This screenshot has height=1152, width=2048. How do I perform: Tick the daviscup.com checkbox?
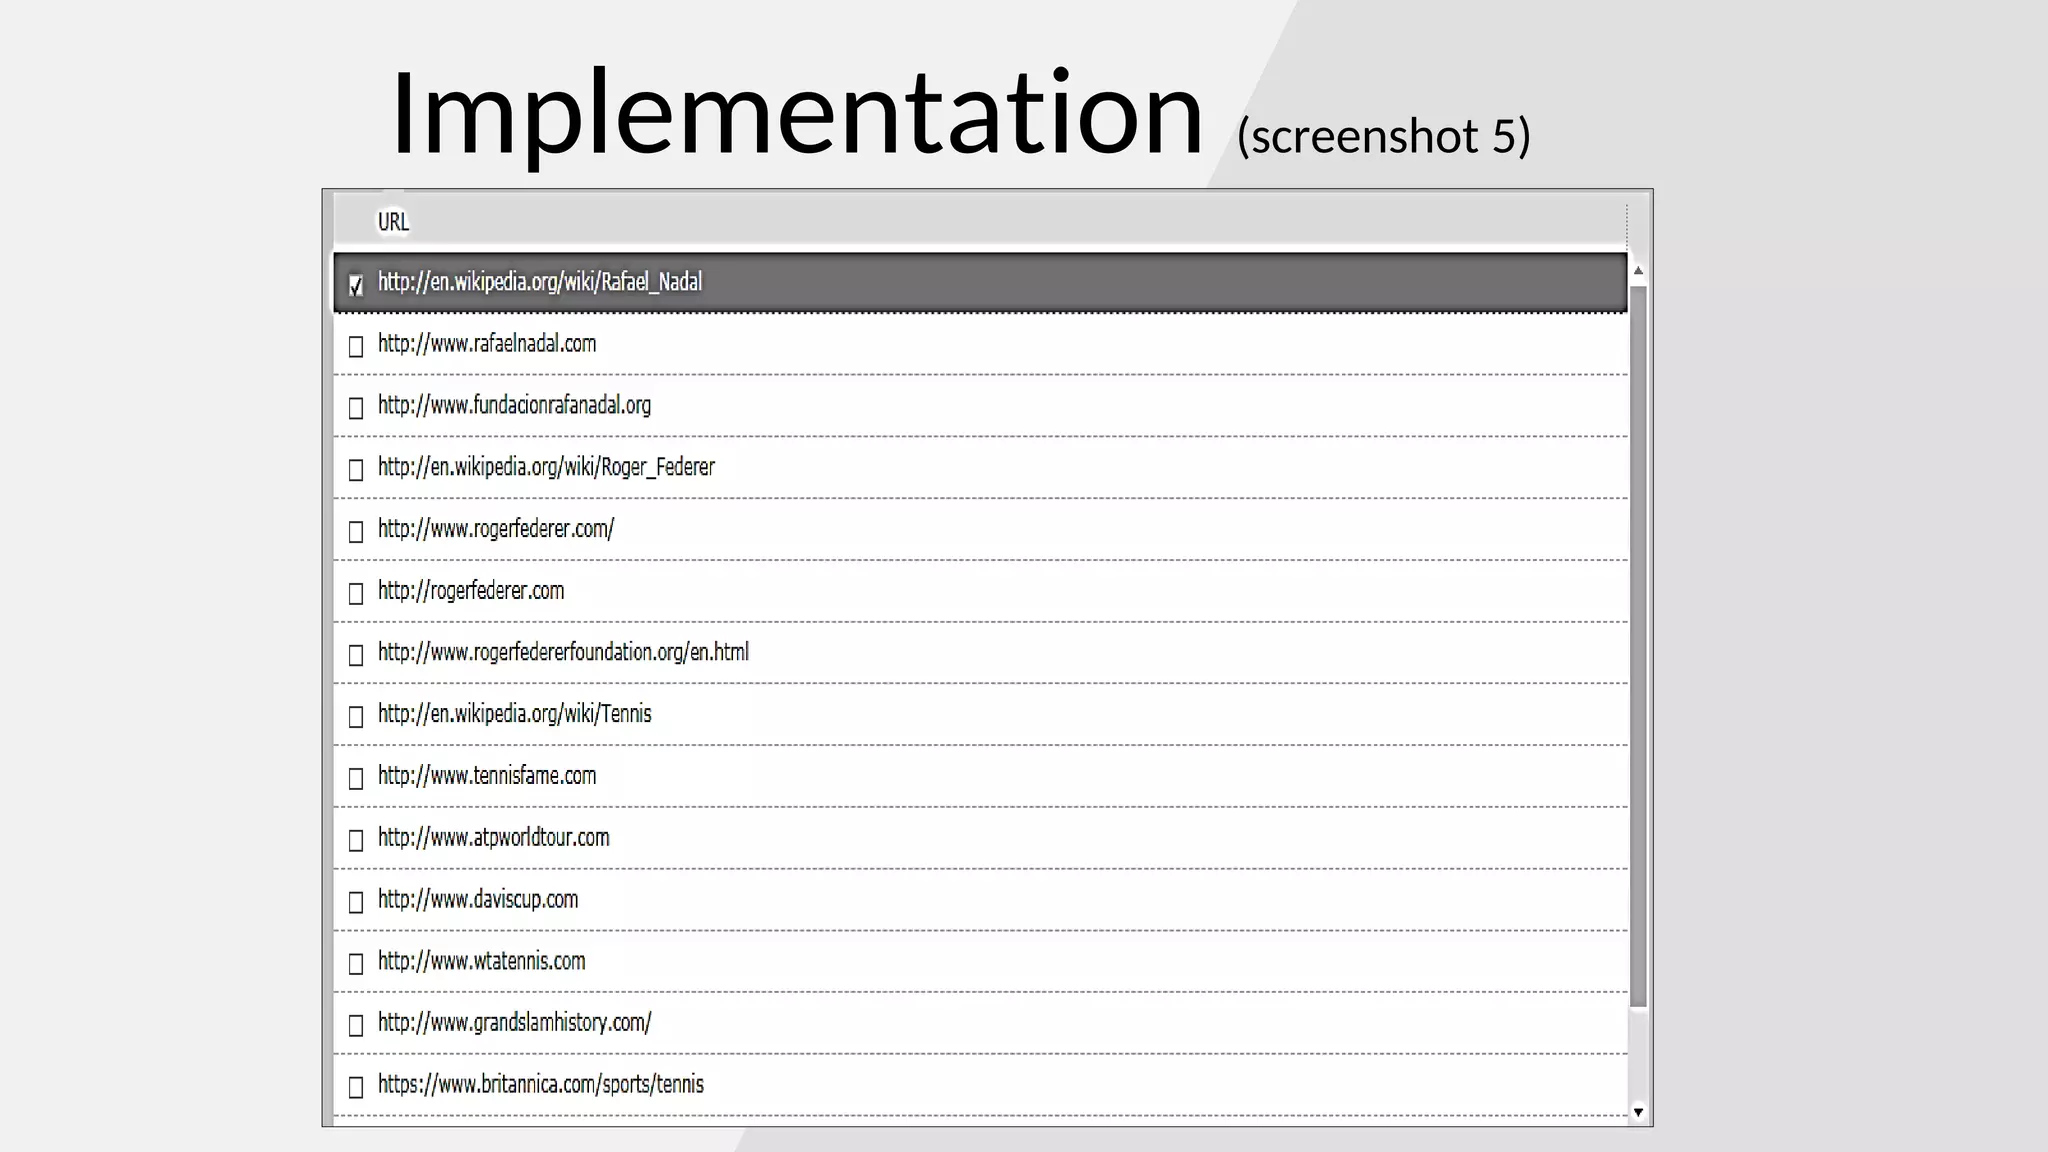pos(356,902)
